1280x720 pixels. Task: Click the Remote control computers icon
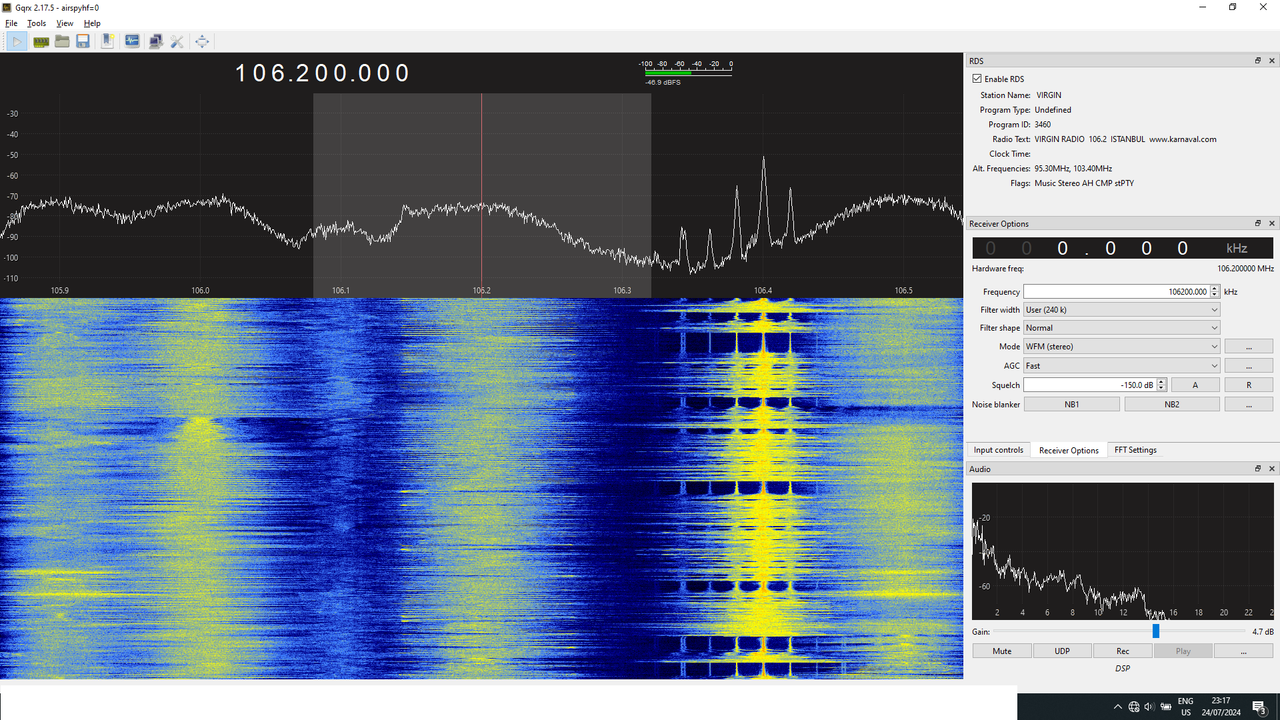coord(155,41)
